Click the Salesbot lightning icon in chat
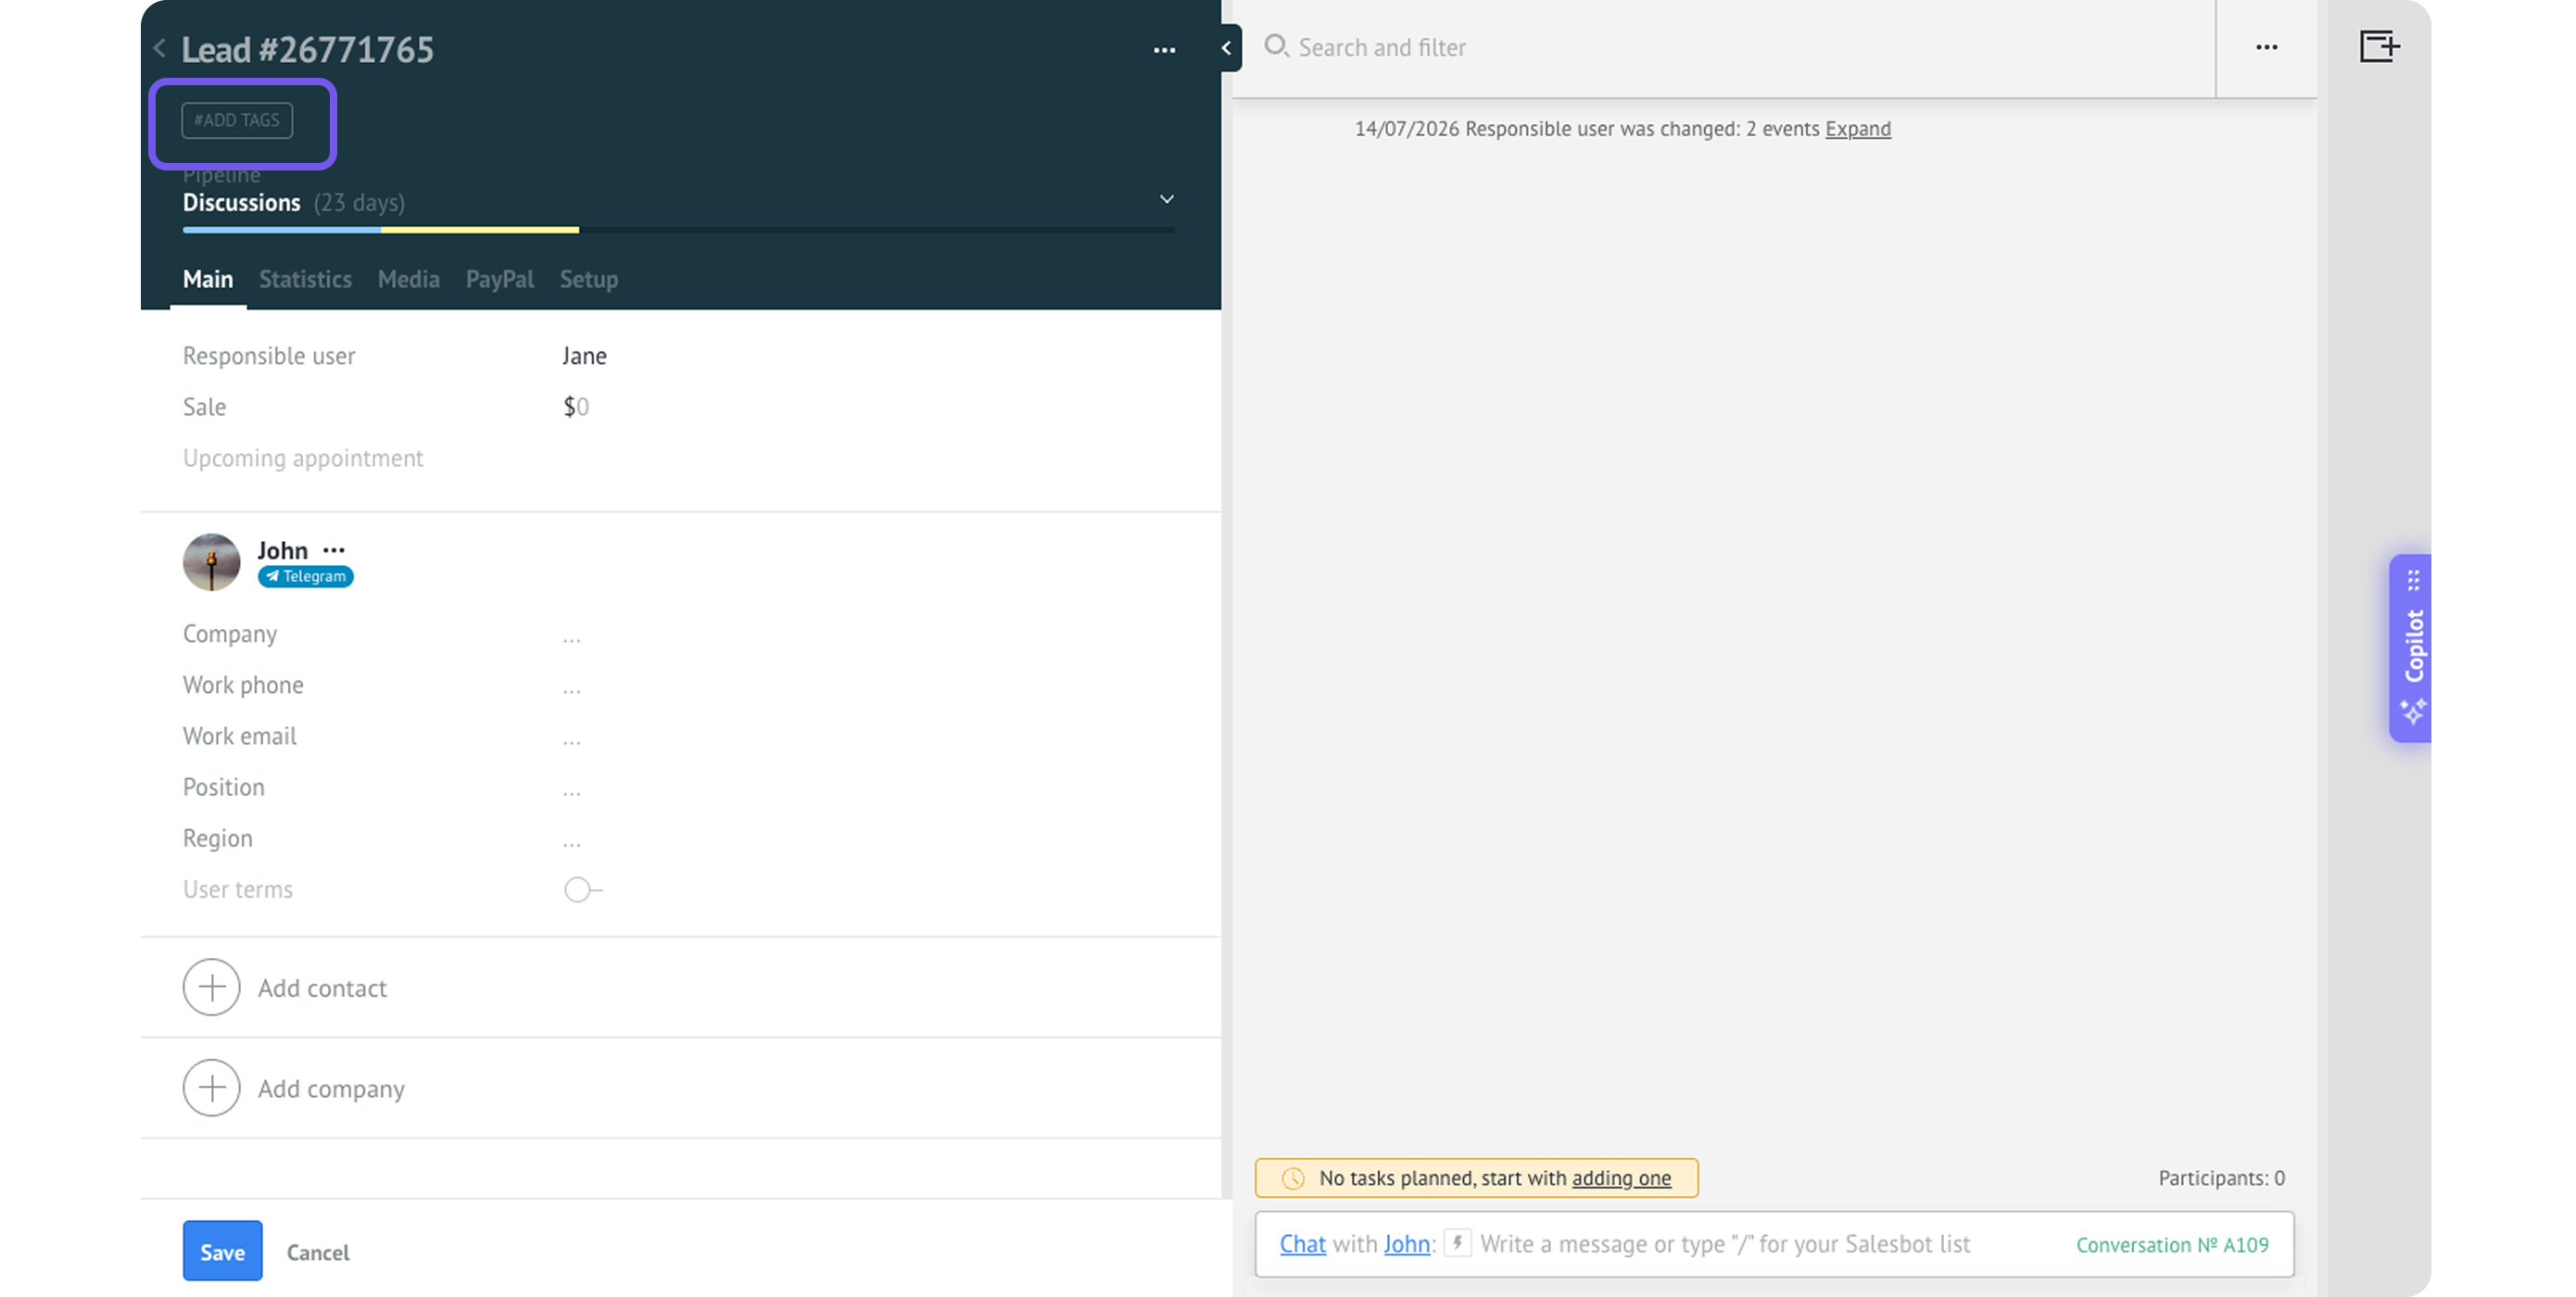The image size is (2576, 1297). (x=1457, y=1243)
